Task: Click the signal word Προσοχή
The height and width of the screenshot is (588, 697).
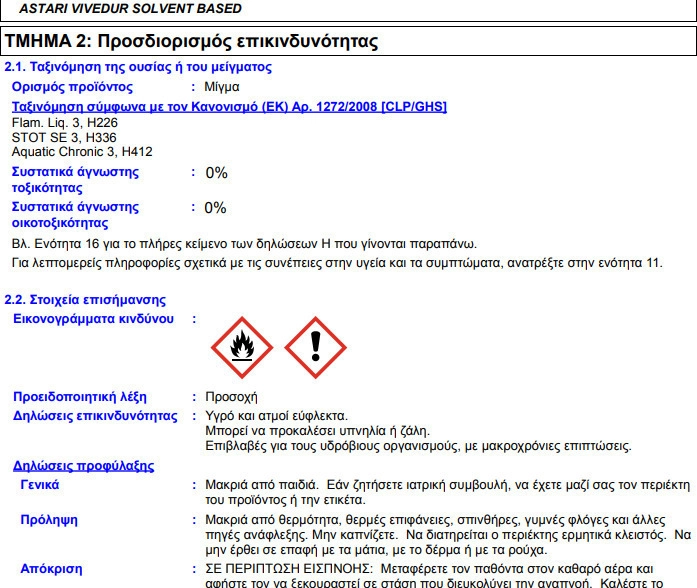Action: [231, 396]
